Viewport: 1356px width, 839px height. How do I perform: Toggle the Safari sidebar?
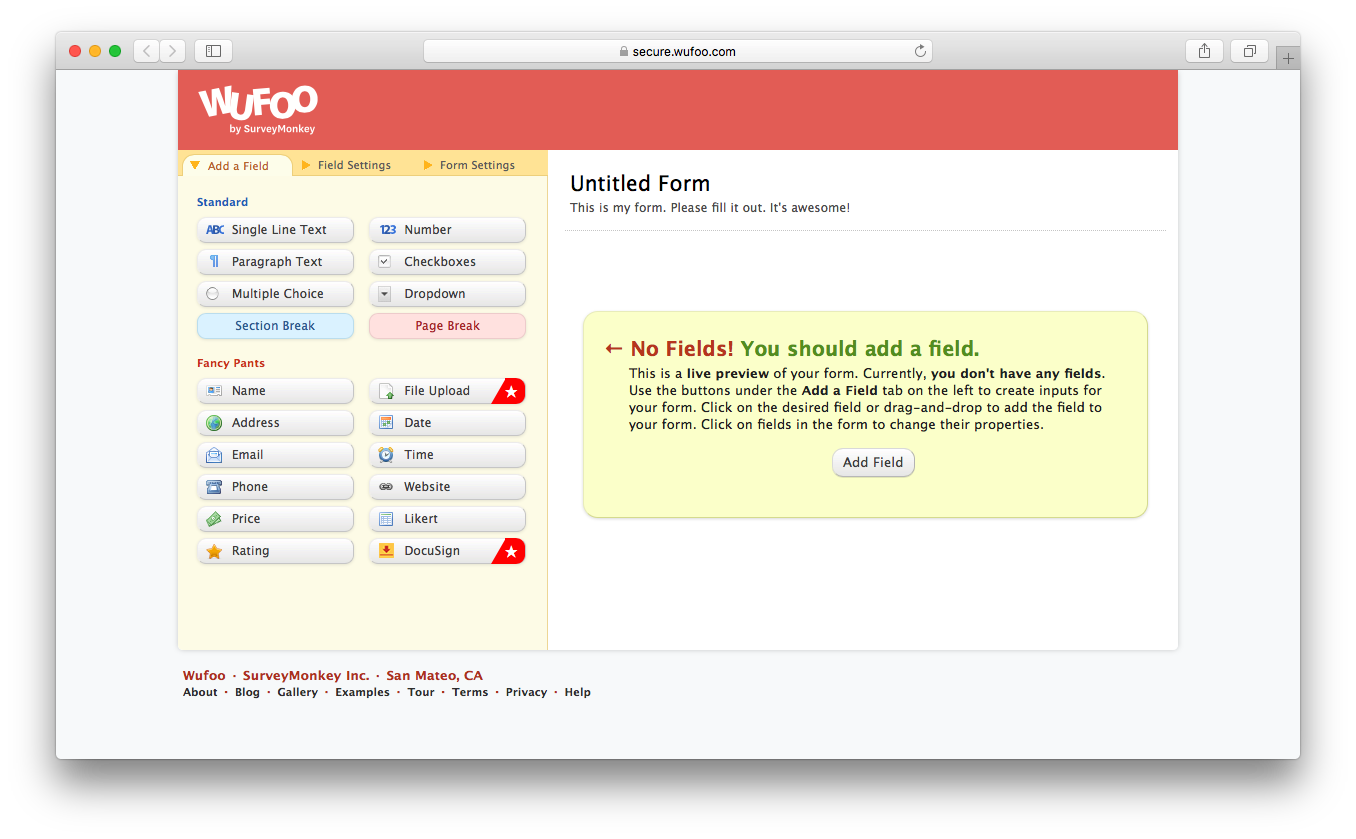[x=213, y=51]
